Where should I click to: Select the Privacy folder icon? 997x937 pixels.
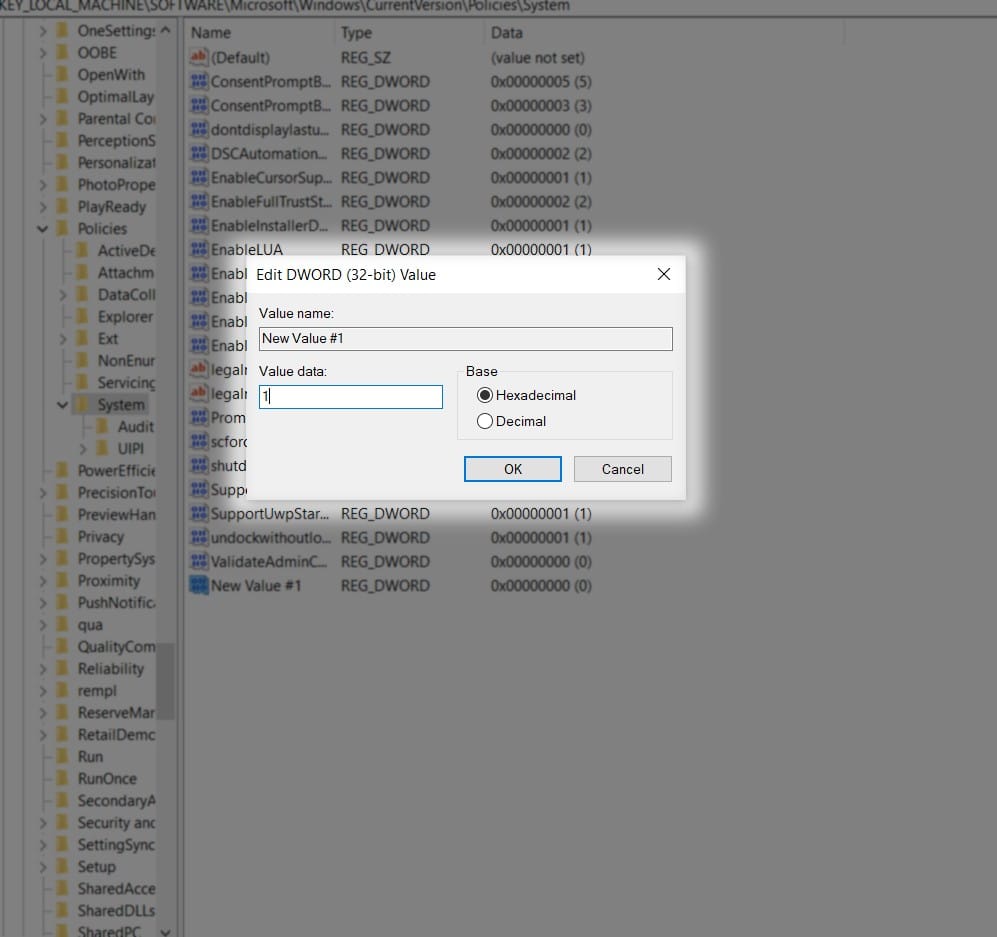(62, 537)
